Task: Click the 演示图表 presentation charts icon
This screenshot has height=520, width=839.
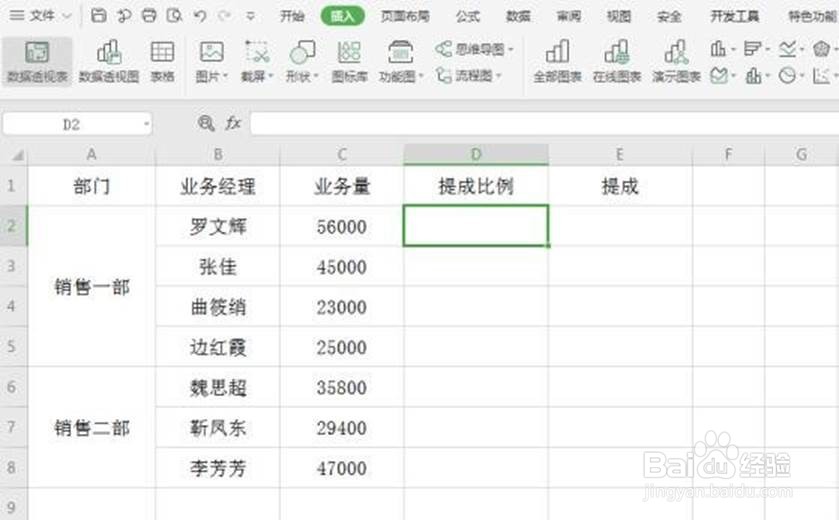Action: pos(676,62)
